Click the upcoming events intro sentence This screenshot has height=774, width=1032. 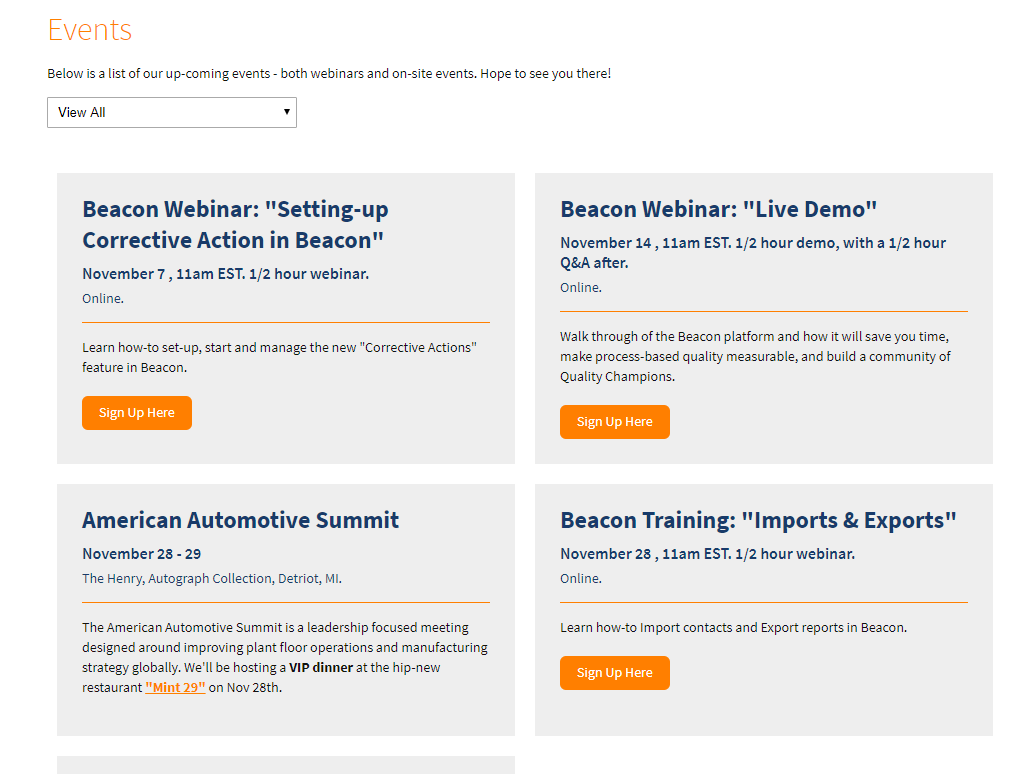(x=328, y=73)
